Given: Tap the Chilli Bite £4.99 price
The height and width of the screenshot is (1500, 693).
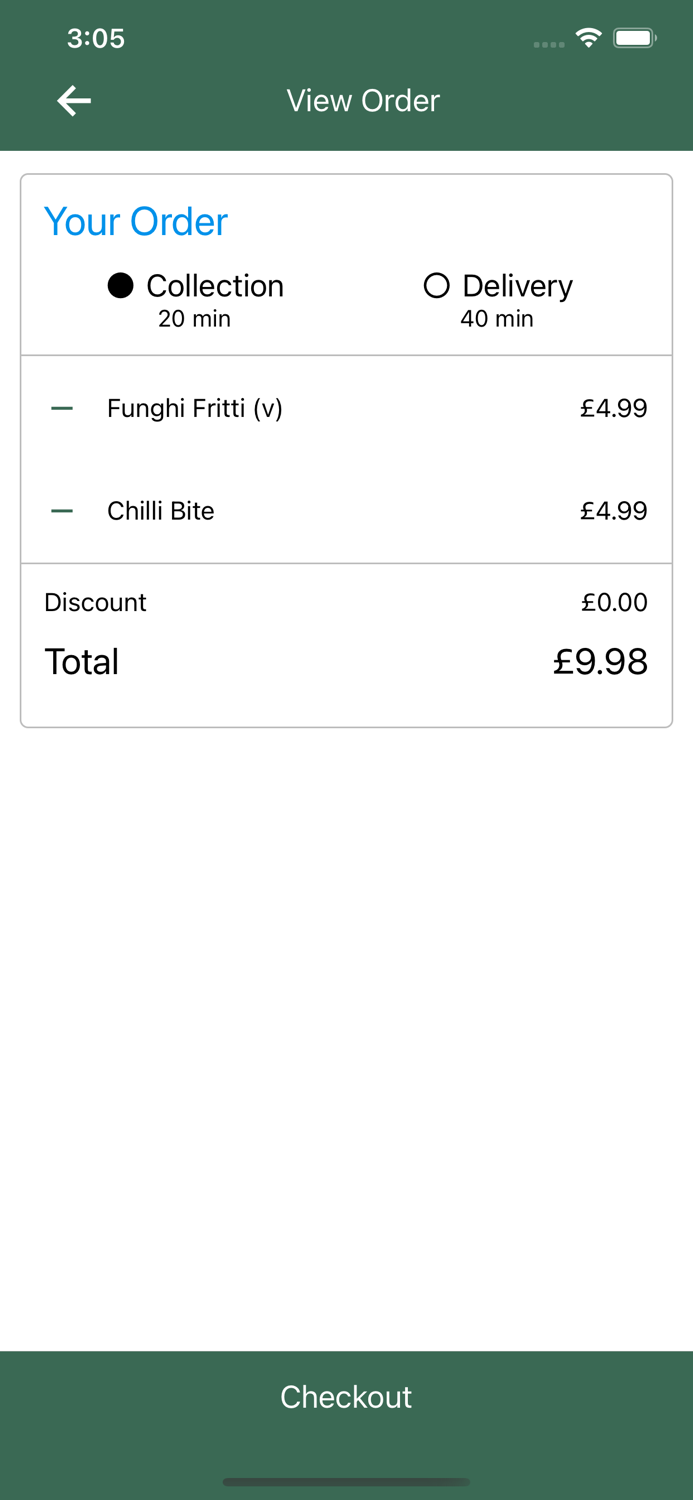Looking at the screenshot, I should (614, 511).
